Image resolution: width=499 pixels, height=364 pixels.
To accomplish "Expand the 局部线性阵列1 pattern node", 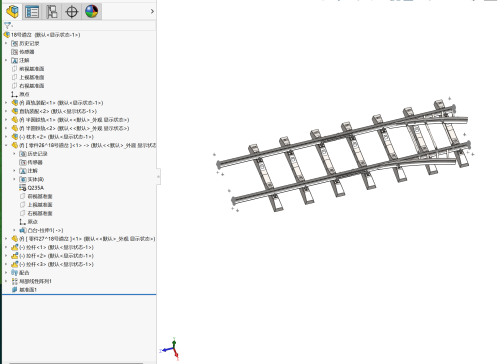I will click(6, 281).
